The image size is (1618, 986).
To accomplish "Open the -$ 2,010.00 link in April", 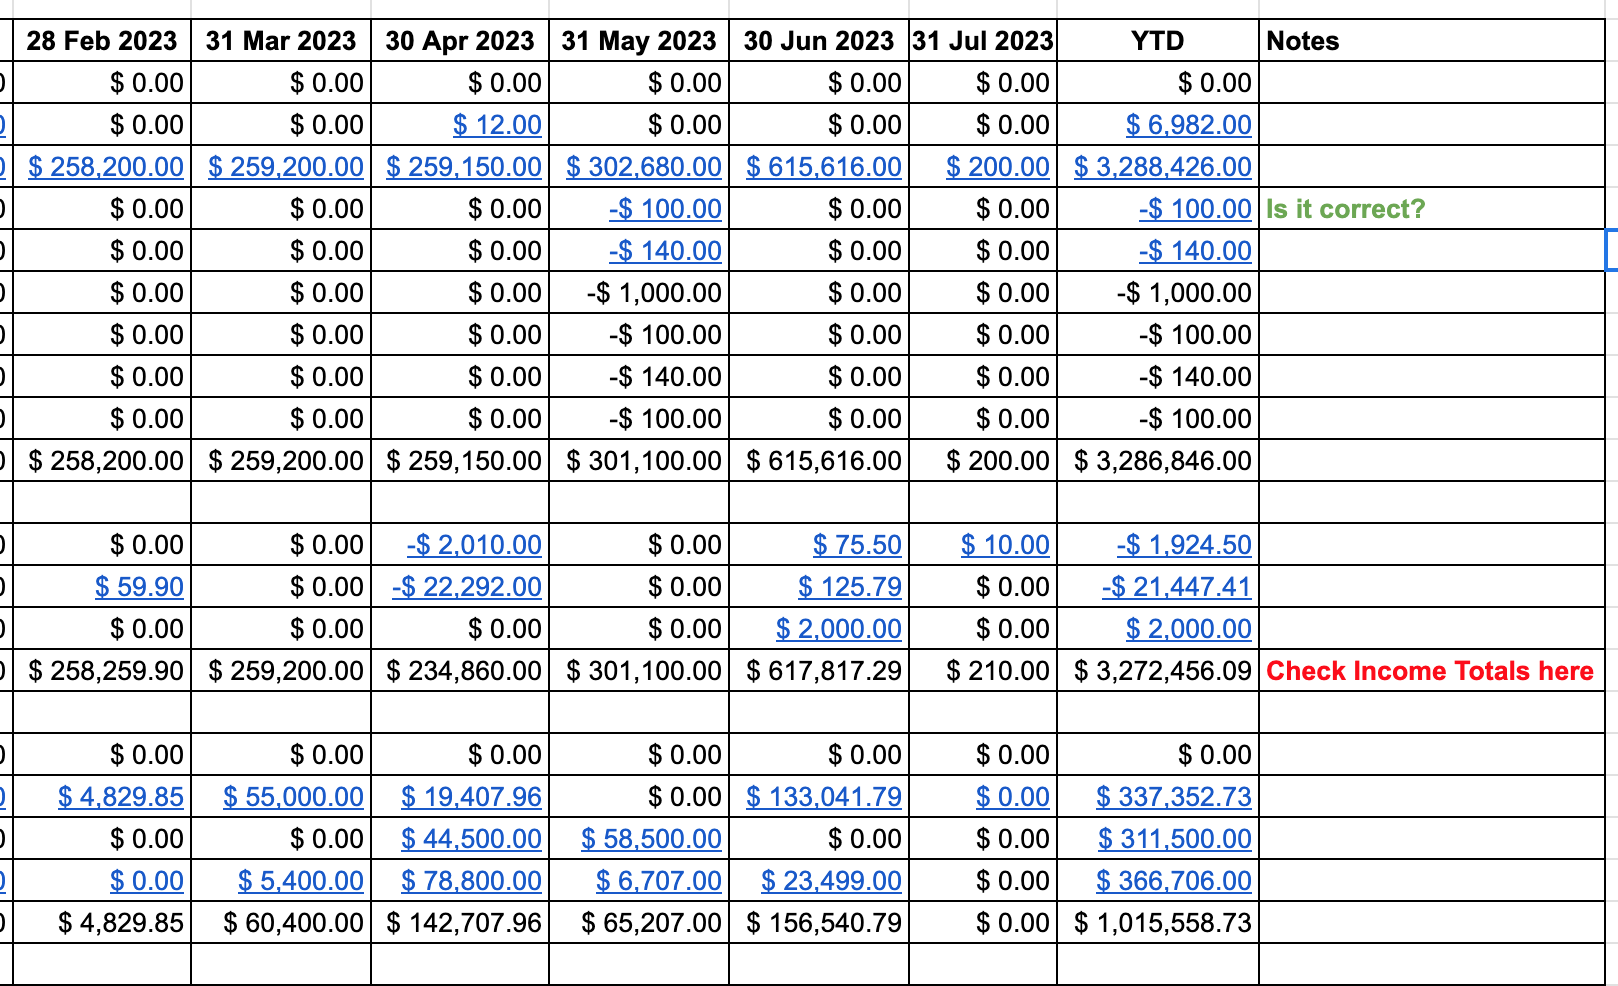I will (474, 545).
